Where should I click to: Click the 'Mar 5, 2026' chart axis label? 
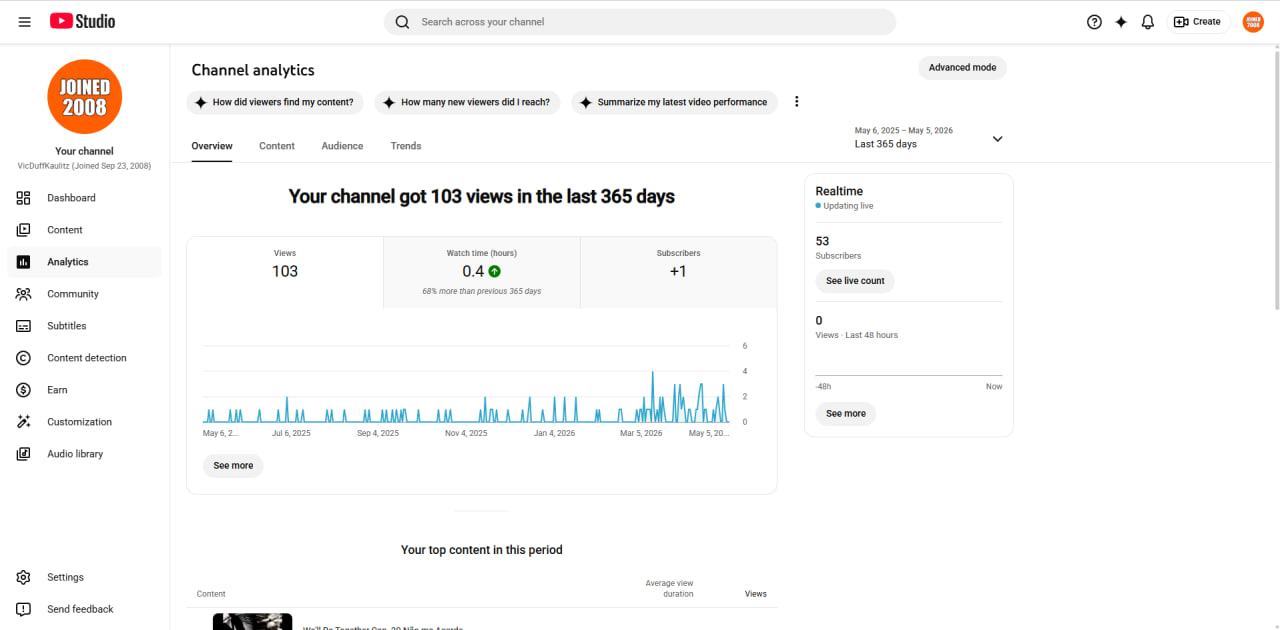click(641, 434)
